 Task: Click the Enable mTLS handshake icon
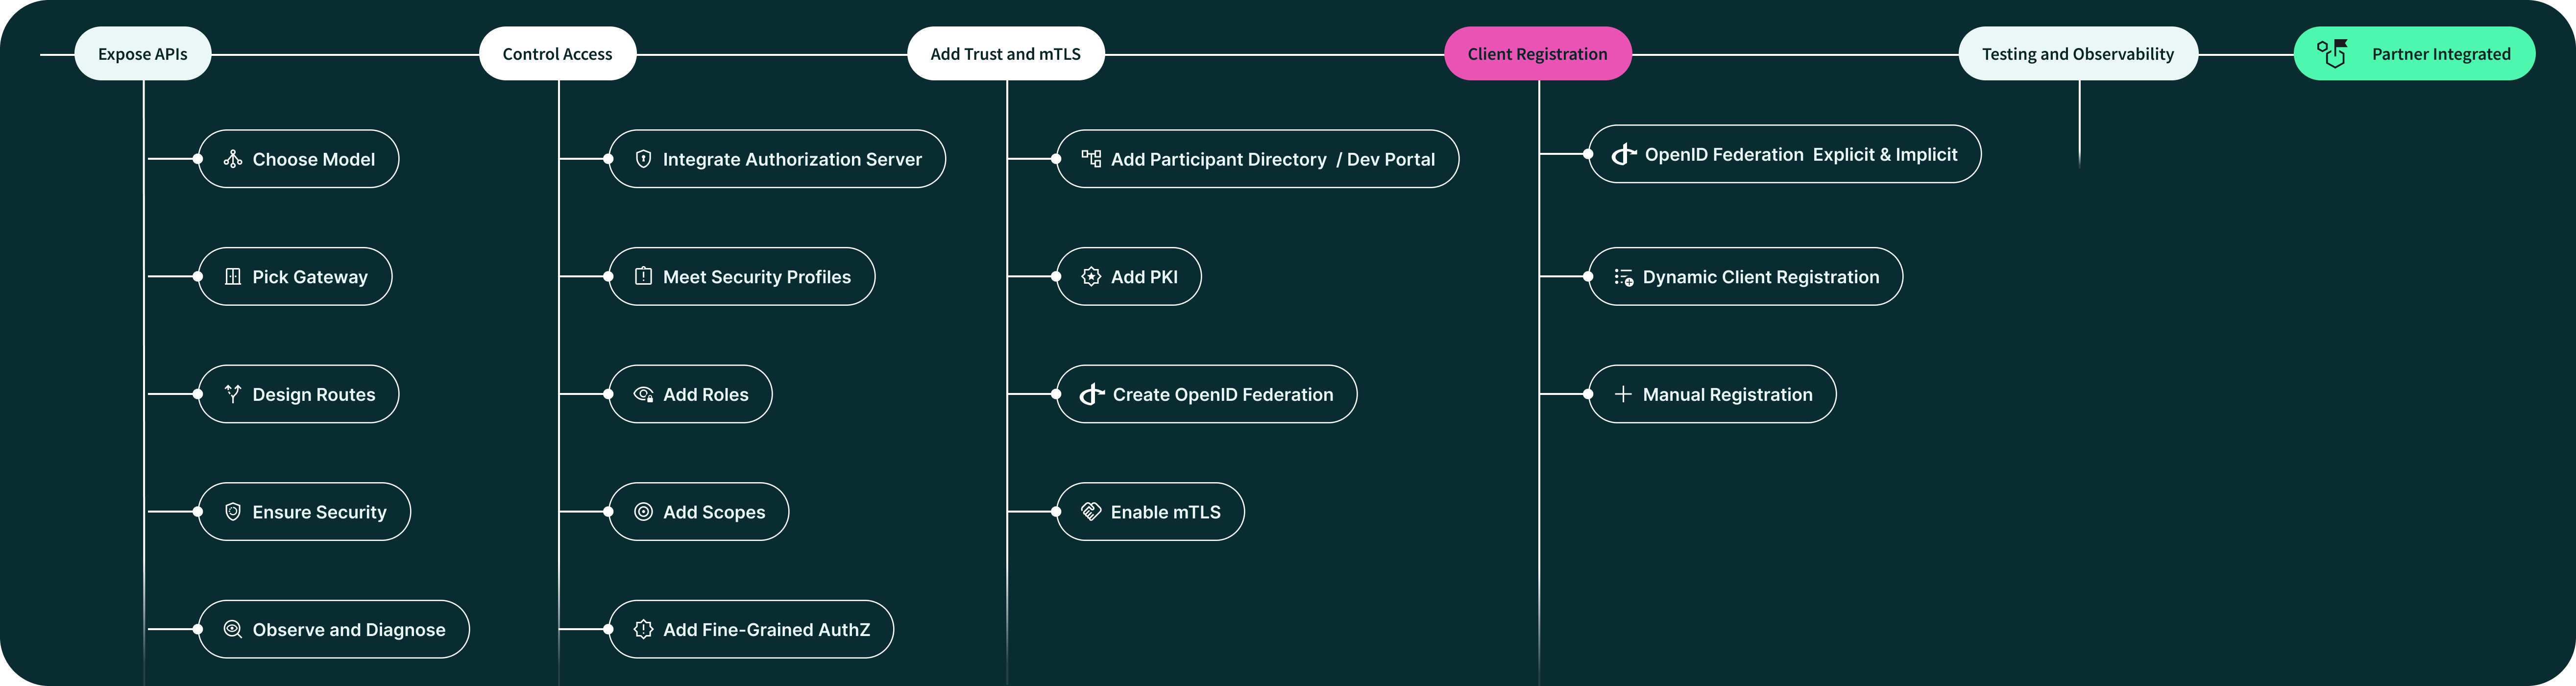click(x=1091, y=512)
